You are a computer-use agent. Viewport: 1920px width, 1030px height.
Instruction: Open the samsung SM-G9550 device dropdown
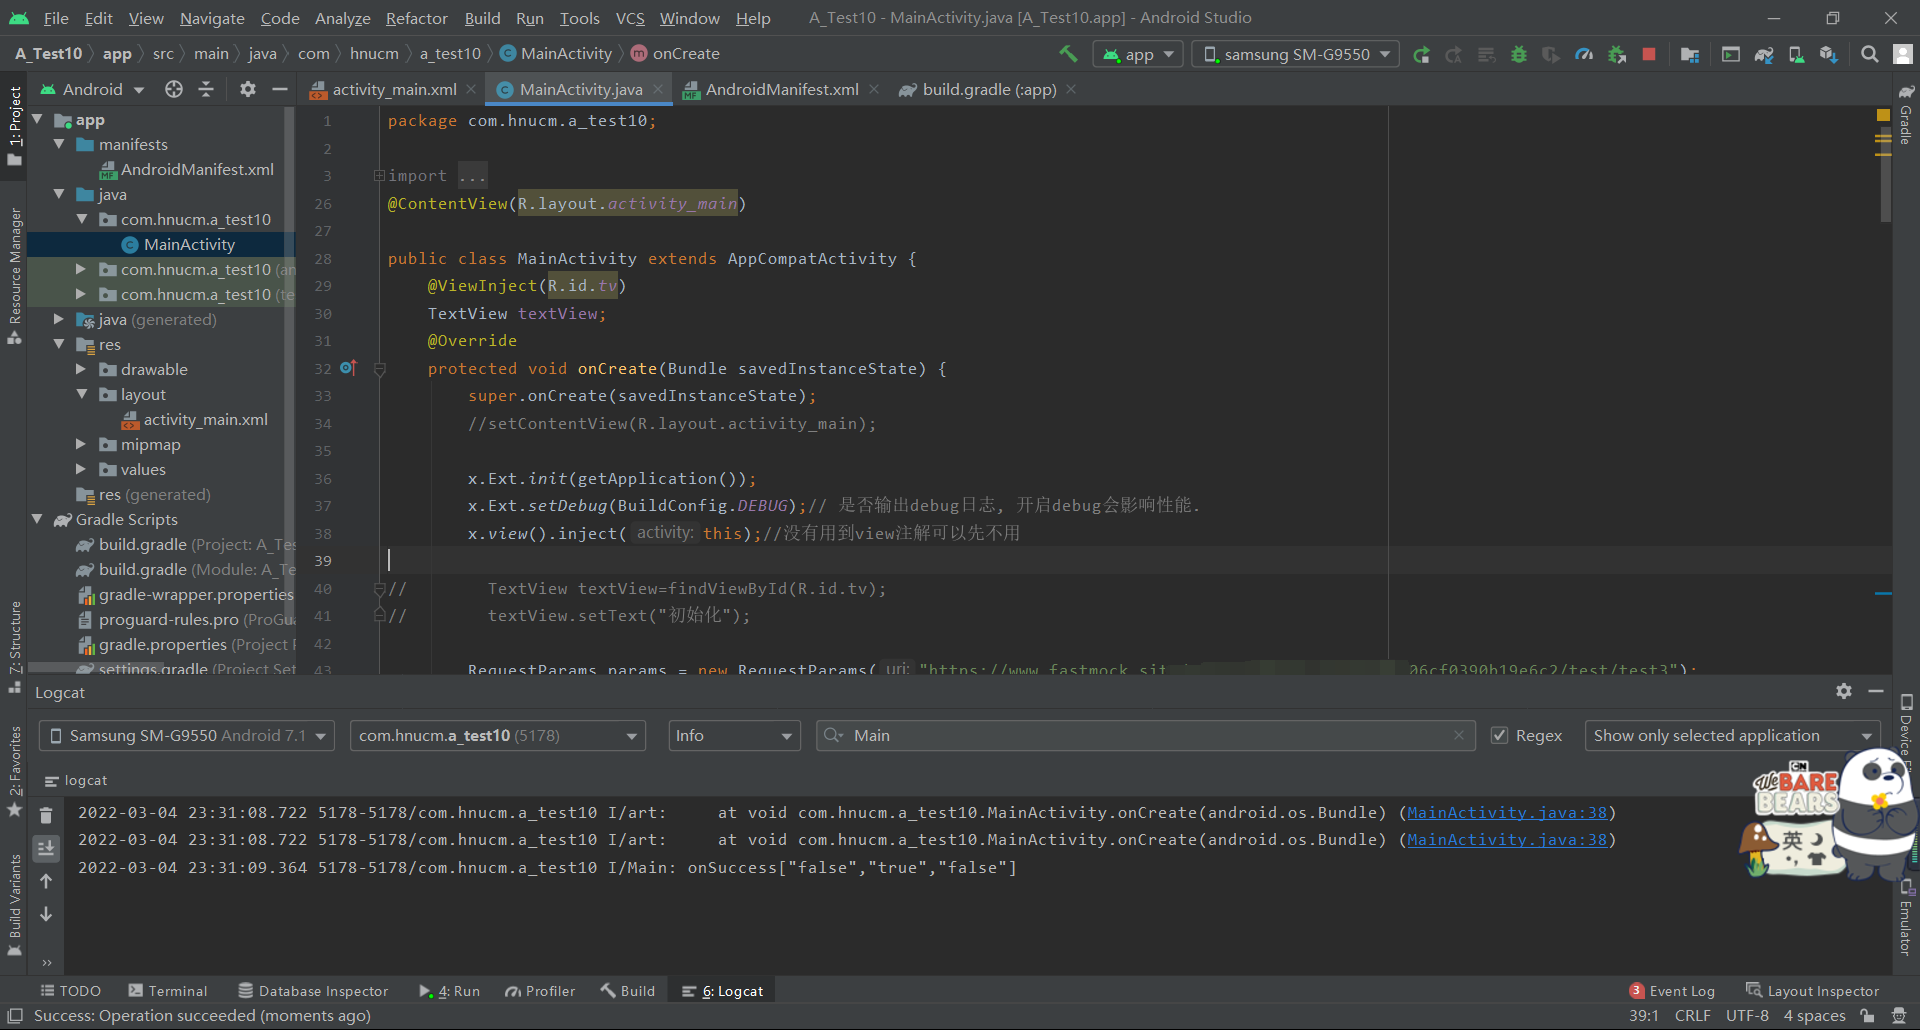pyautogui.click(x=1297, y=54)
